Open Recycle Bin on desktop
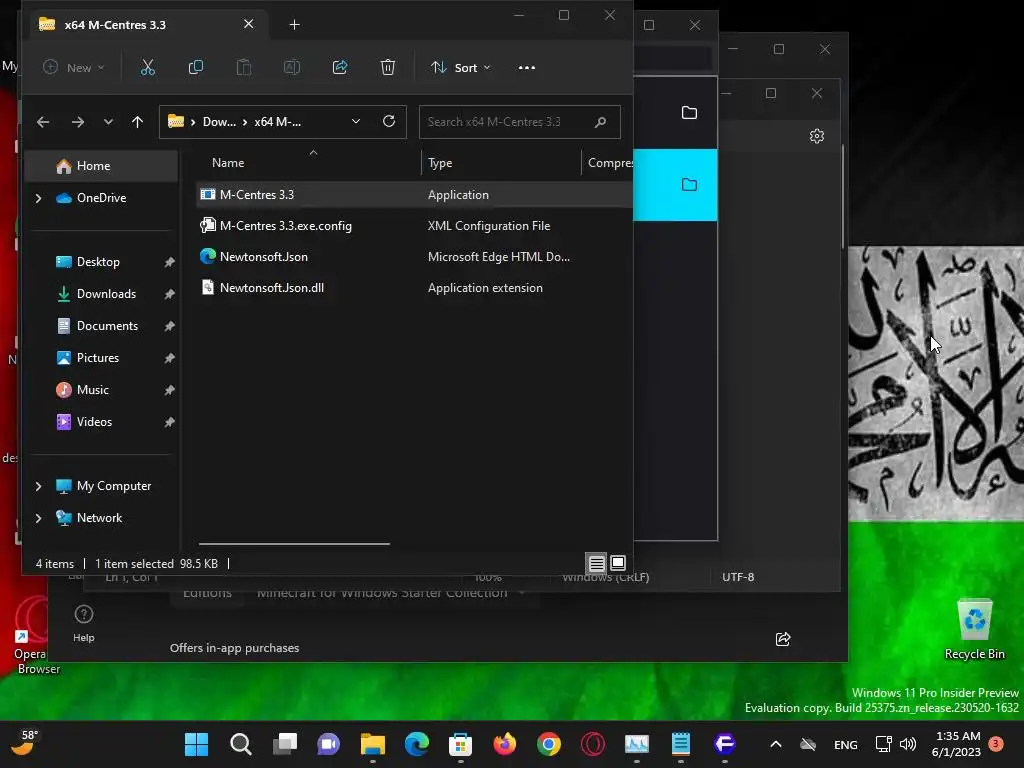Screen dimensions: 1024x768 click(974, 628)
